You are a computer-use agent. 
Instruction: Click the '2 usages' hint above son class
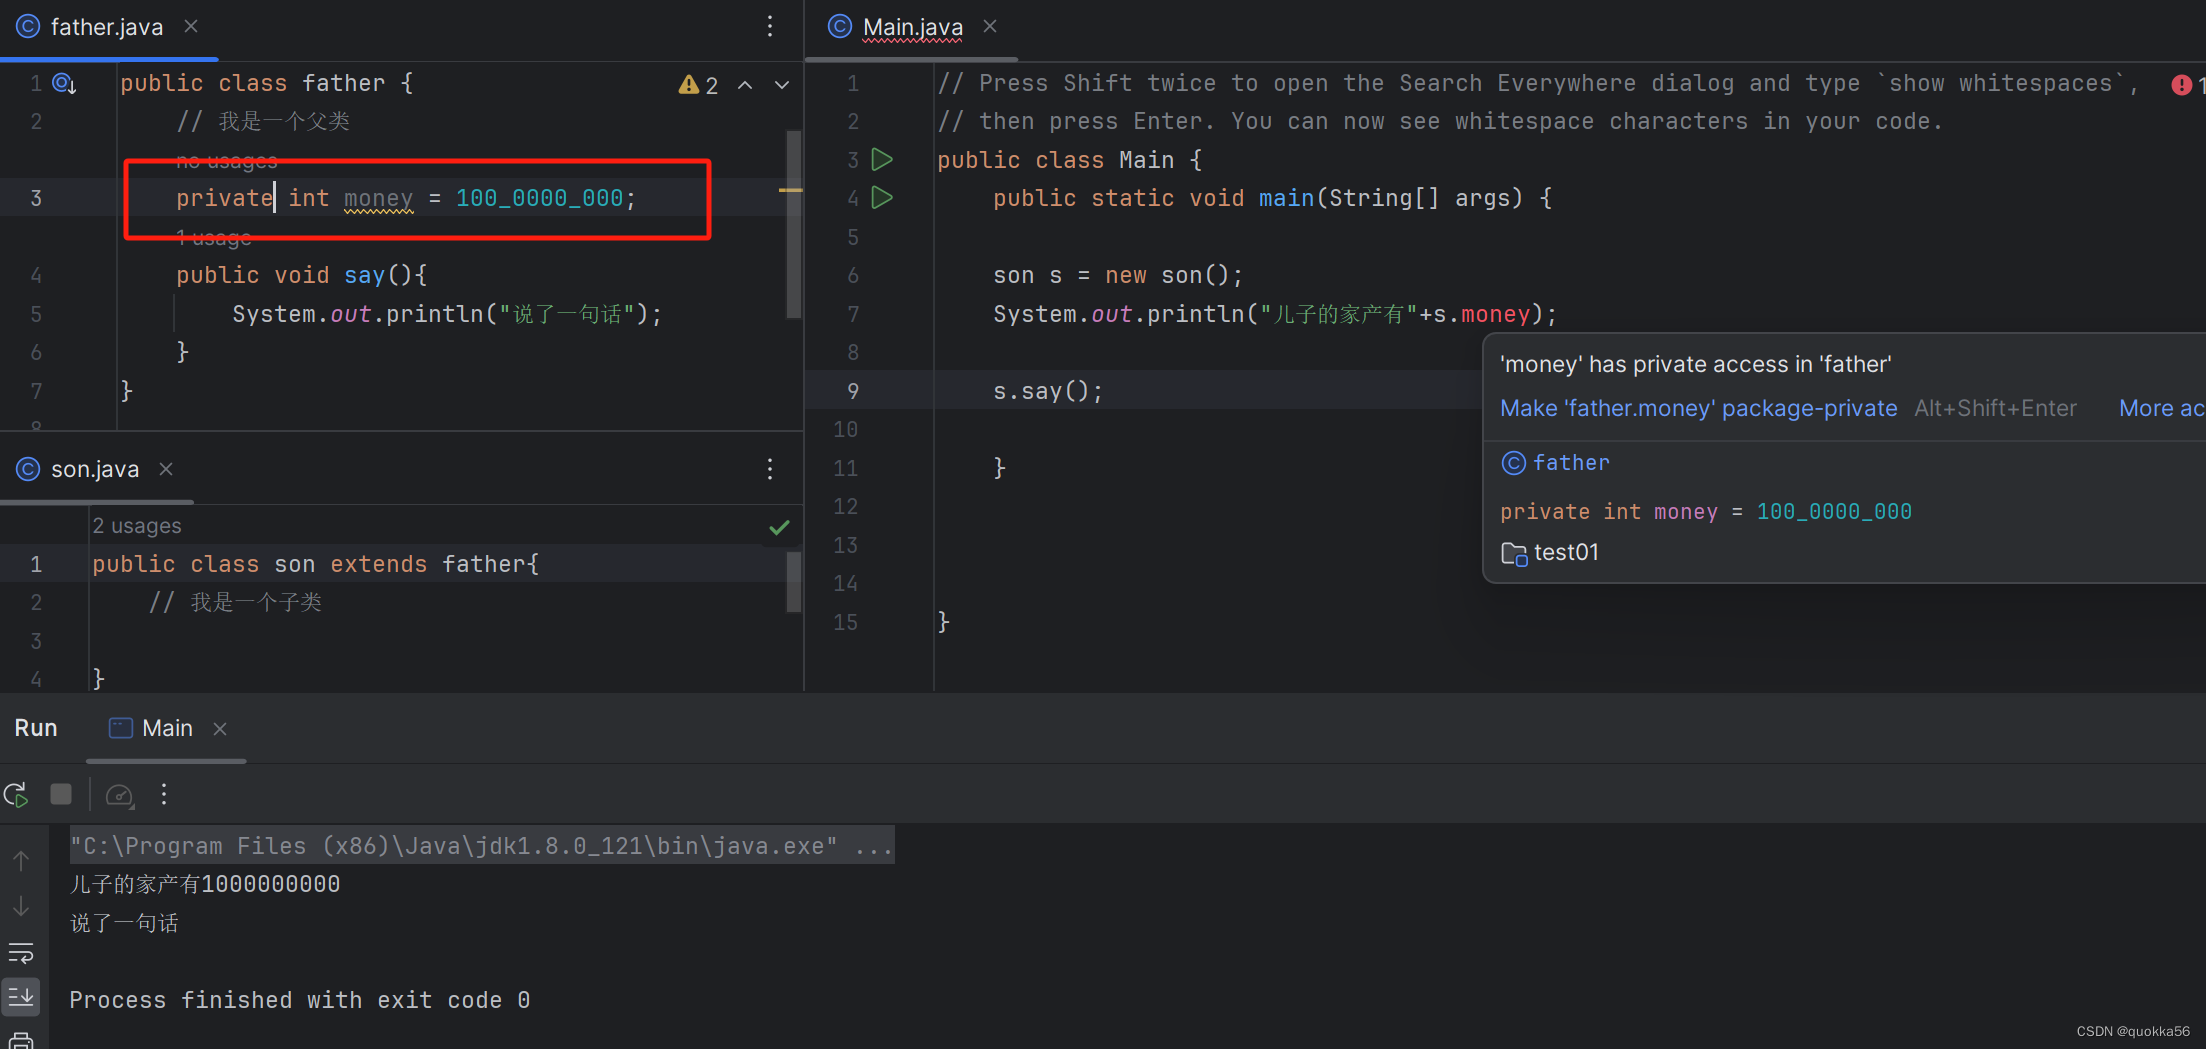137,526
